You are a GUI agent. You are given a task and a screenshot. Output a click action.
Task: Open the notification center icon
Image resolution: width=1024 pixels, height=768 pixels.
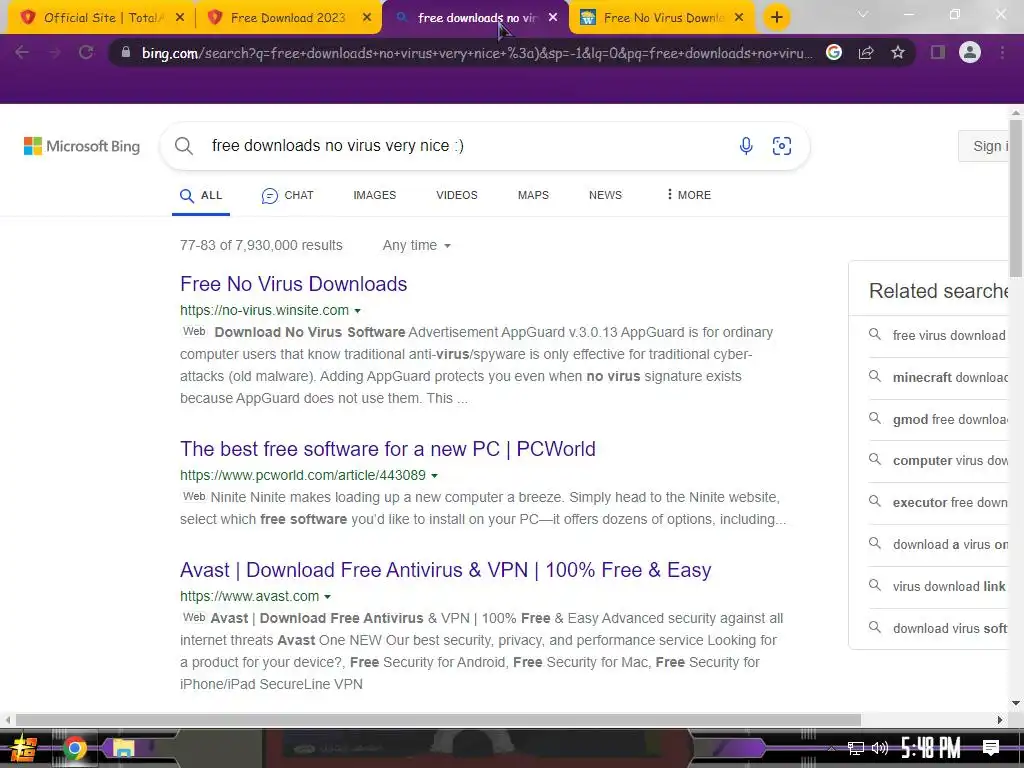click(x=991, y=748)
